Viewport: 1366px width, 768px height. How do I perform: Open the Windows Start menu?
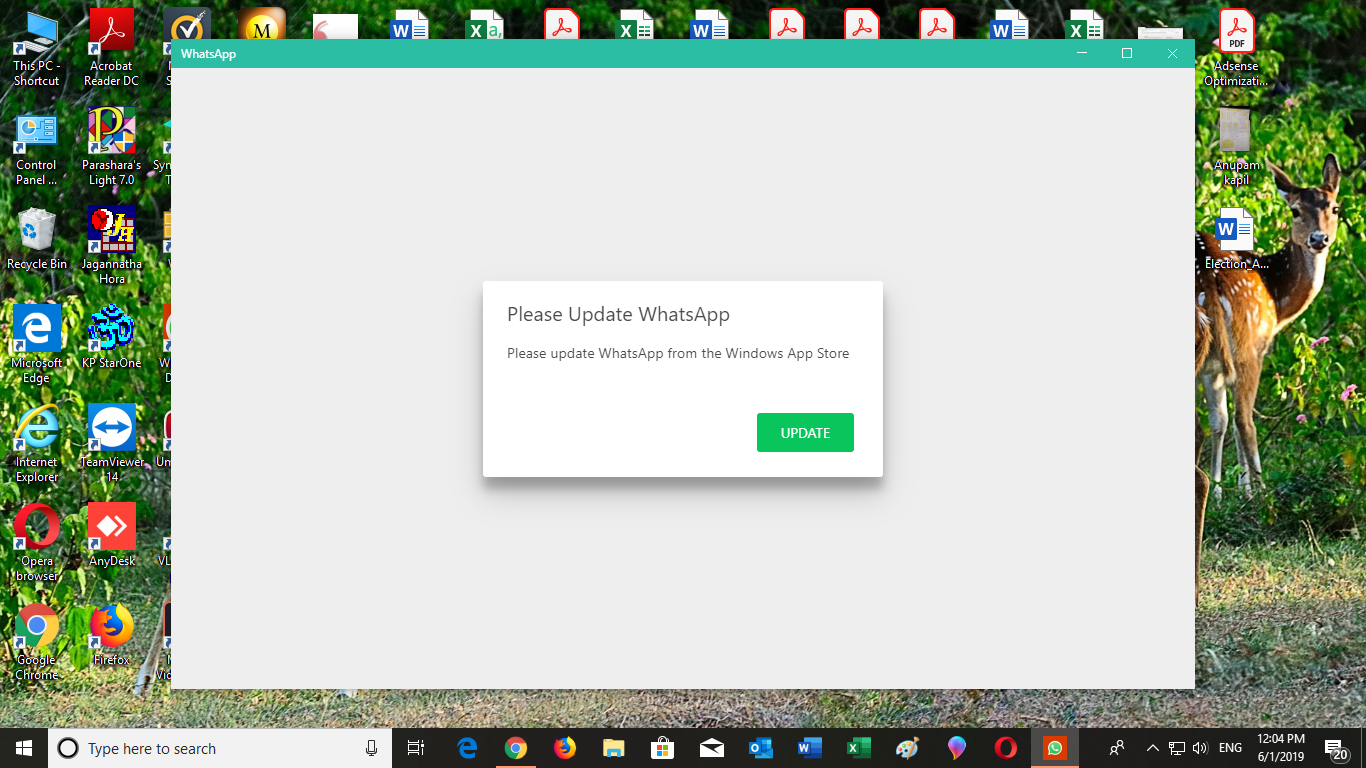[24, 748]
